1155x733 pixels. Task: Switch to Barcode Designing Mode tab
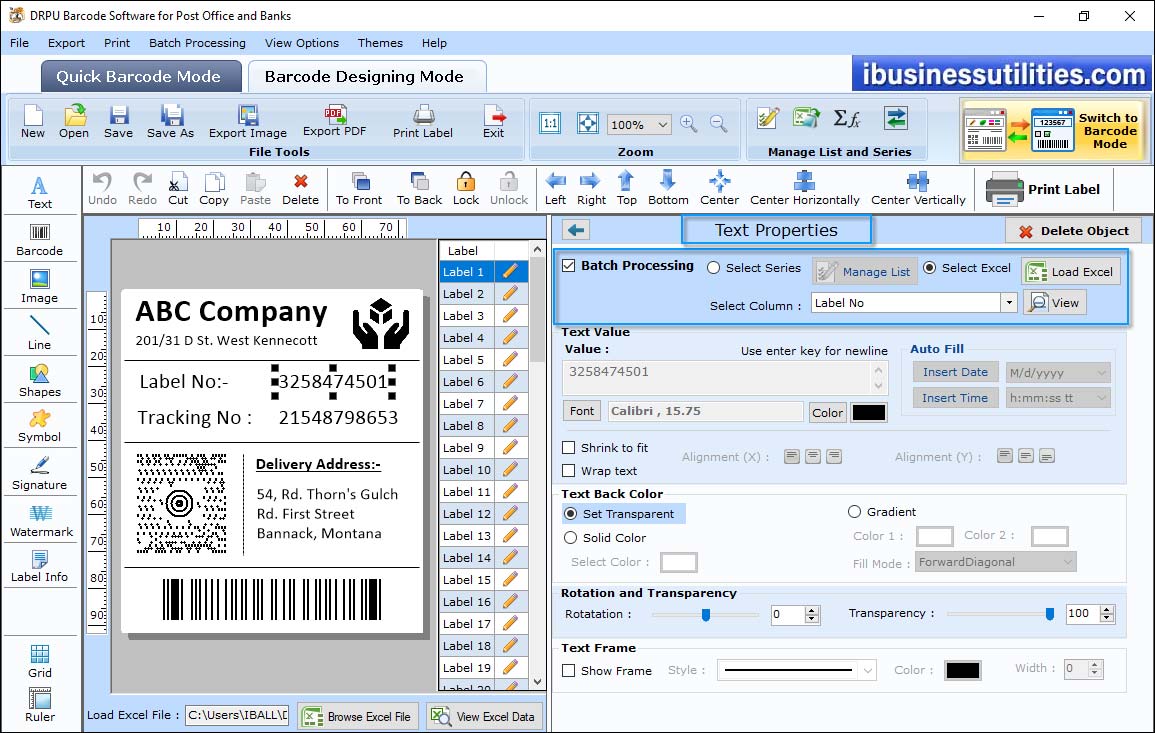point(366,77)
